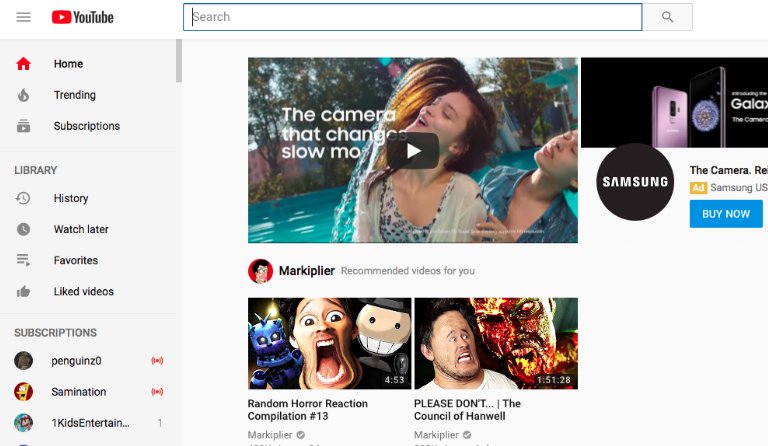Viewport: 768px width, 446px height.
Task: Click the Watch later clock icon
Action: 24,229
